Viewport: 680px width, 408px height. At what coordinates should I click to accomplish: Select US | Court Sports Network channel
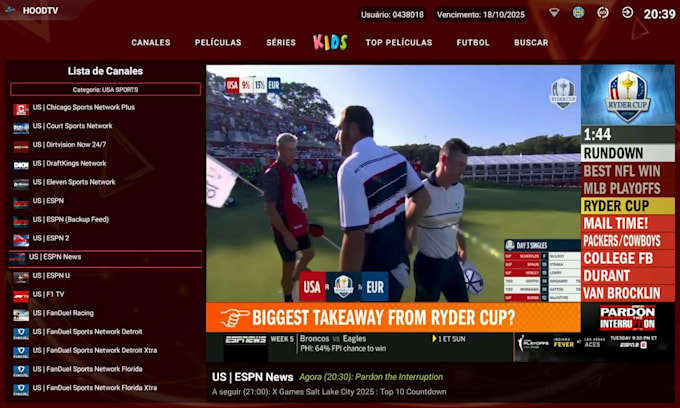[x=72, y=126]
